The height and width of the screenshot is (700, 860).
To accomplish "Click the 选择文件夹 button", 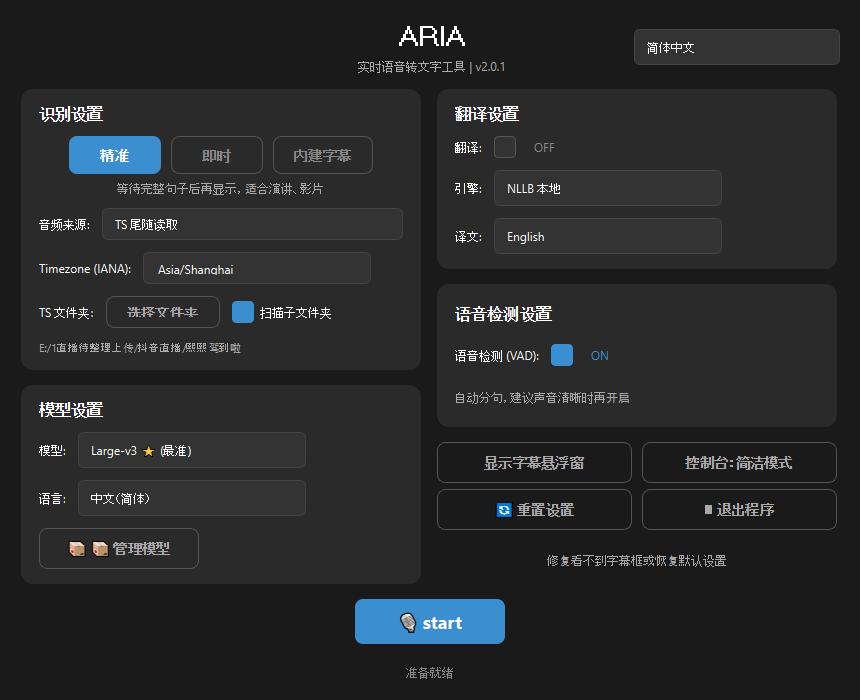I will tap(163, 312).
